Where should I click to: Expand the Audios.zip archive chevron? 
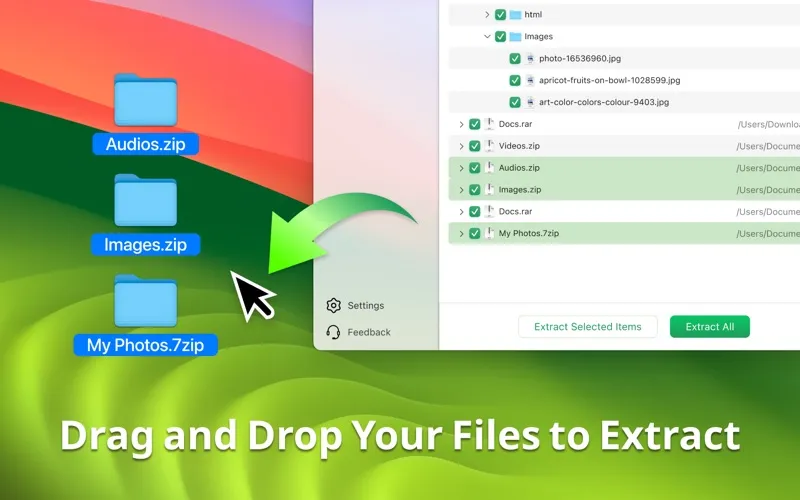461,168
